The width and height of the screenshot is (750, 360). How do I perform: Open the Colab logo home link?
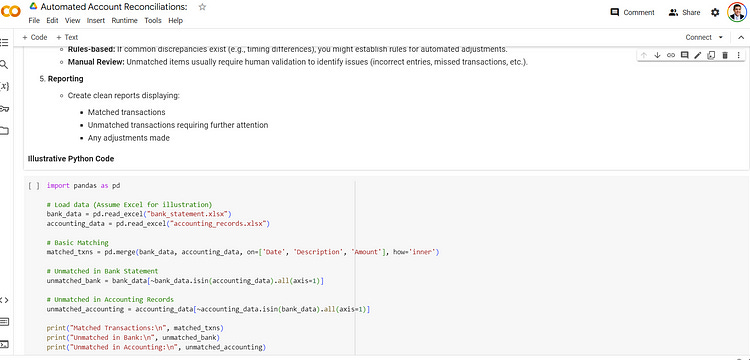tap(10, 11)
